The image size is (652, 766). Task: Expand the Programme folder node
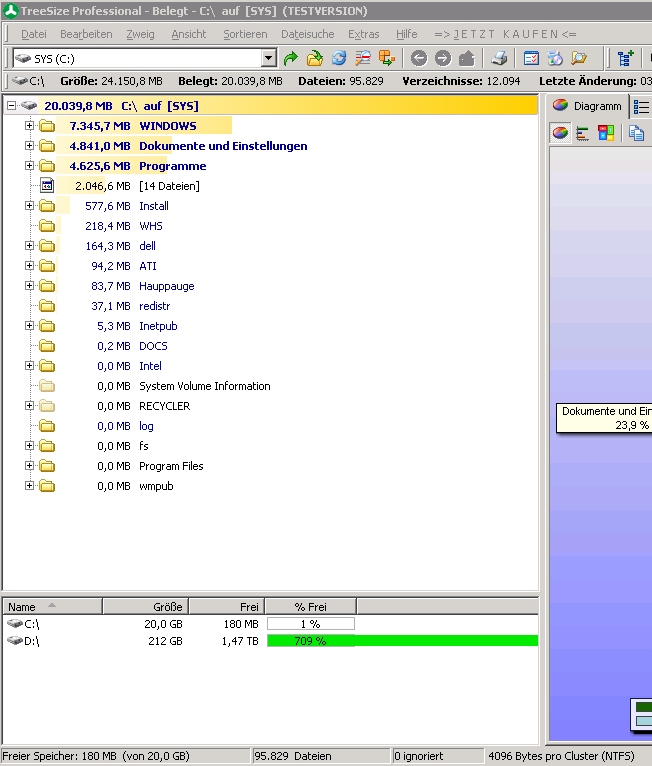[29, 166]
